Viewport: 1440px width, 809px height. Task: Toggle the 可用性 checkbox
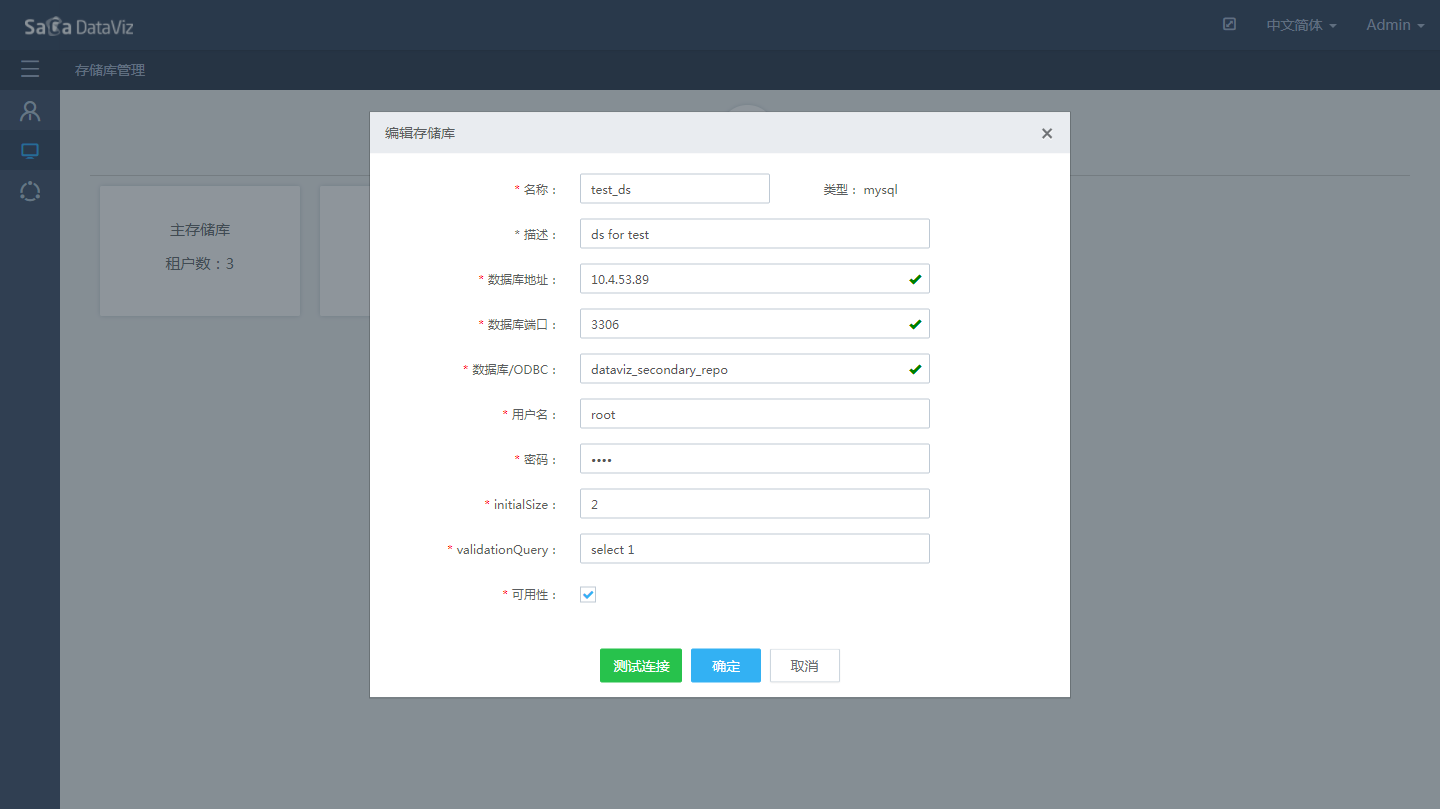click(588, 595)
